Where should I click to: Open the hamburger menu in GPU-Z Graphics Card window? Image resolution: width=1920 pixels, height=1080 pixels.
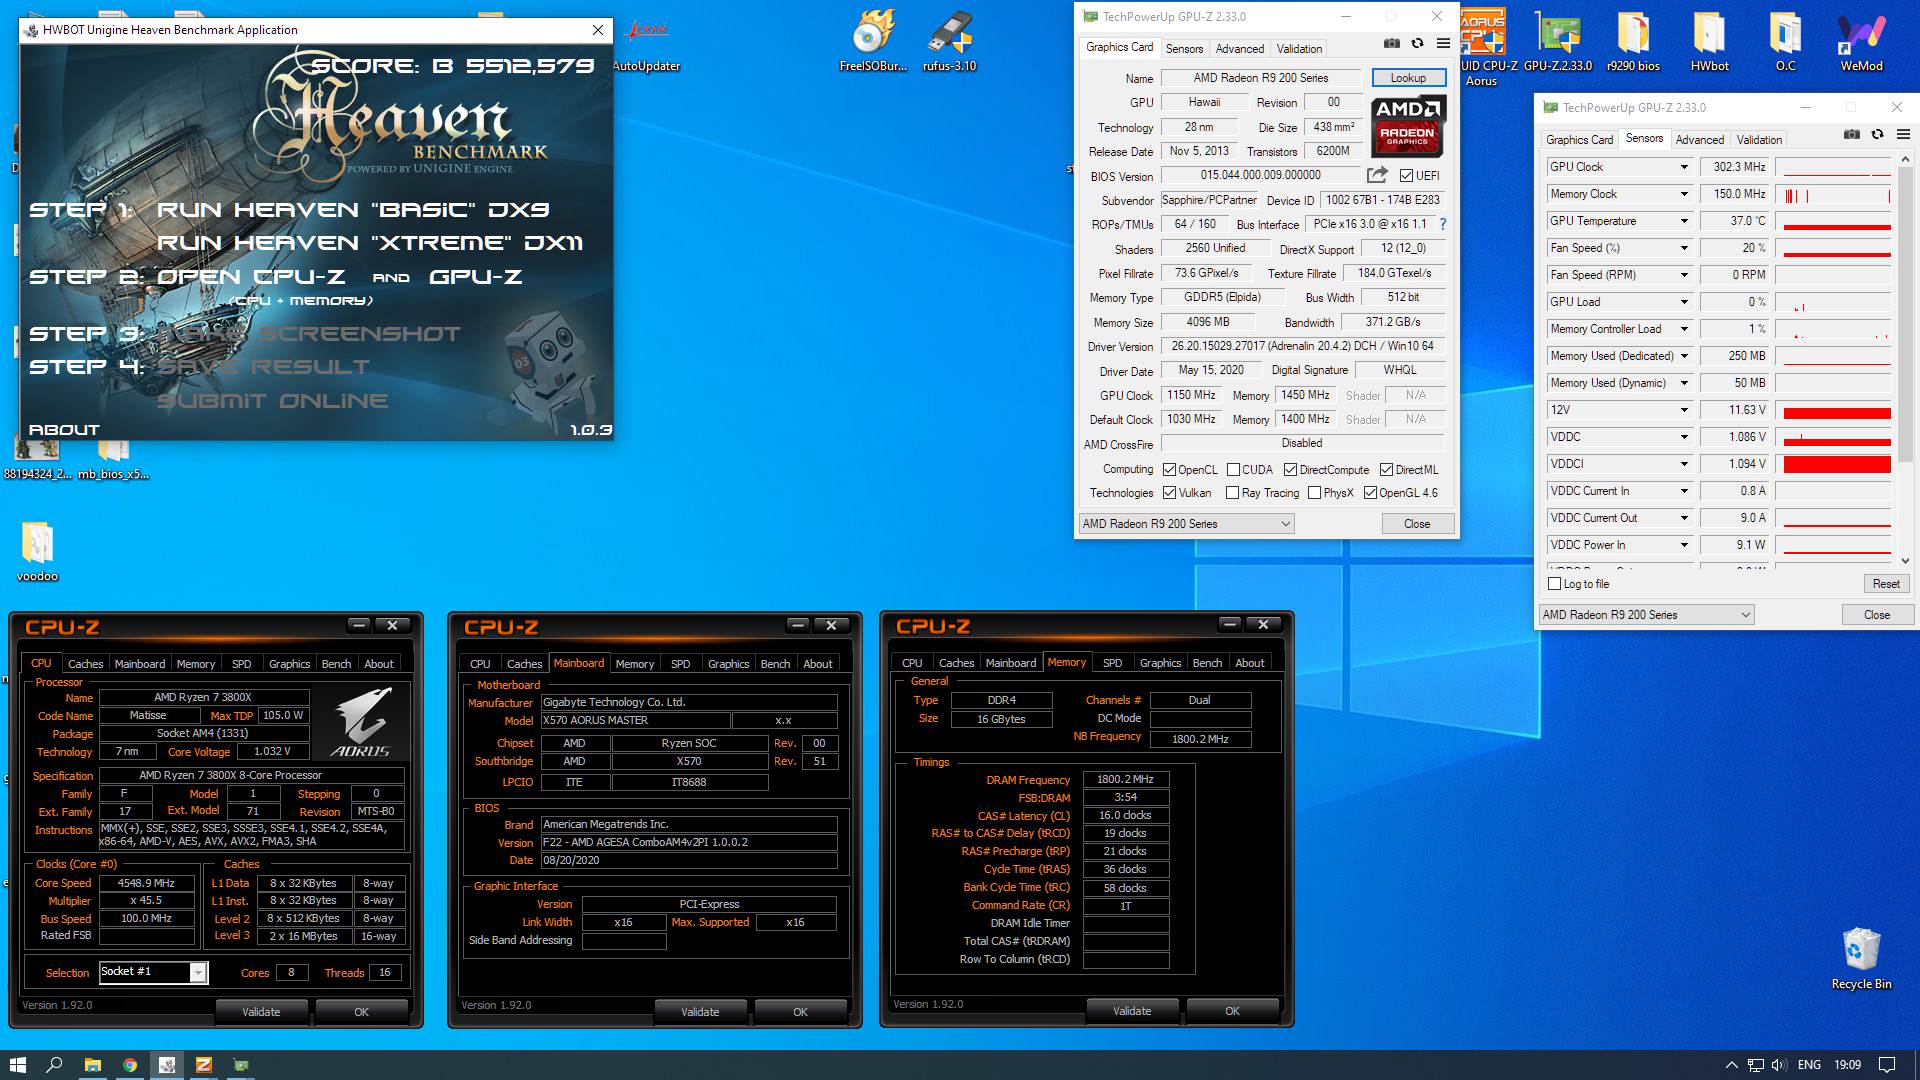(1443, 44)
